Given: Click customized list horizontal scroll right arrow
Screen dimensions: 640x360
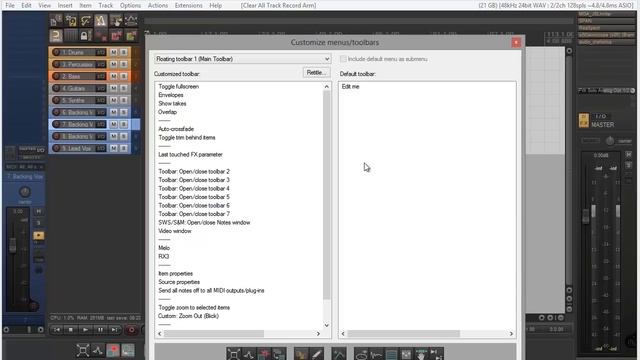Looking at the screenshot, I should (318, 334).
